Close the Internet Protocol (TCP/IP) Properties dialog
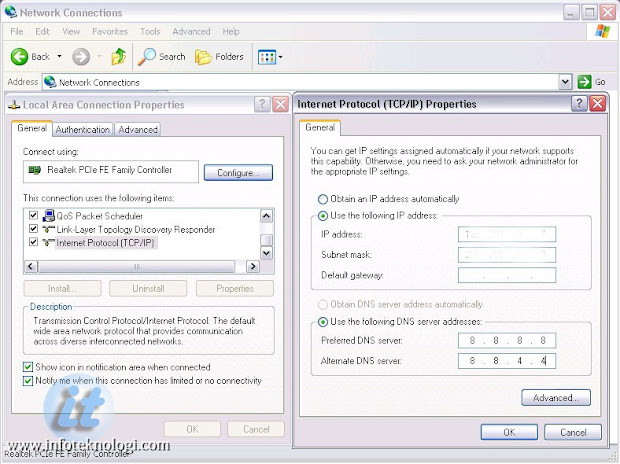 point(597,104)
